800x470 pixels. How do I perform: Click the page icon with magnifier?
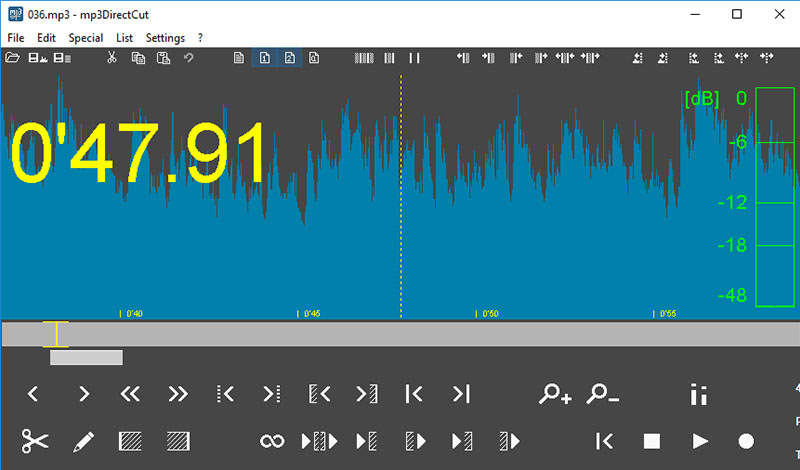click(x=314, y=58)
